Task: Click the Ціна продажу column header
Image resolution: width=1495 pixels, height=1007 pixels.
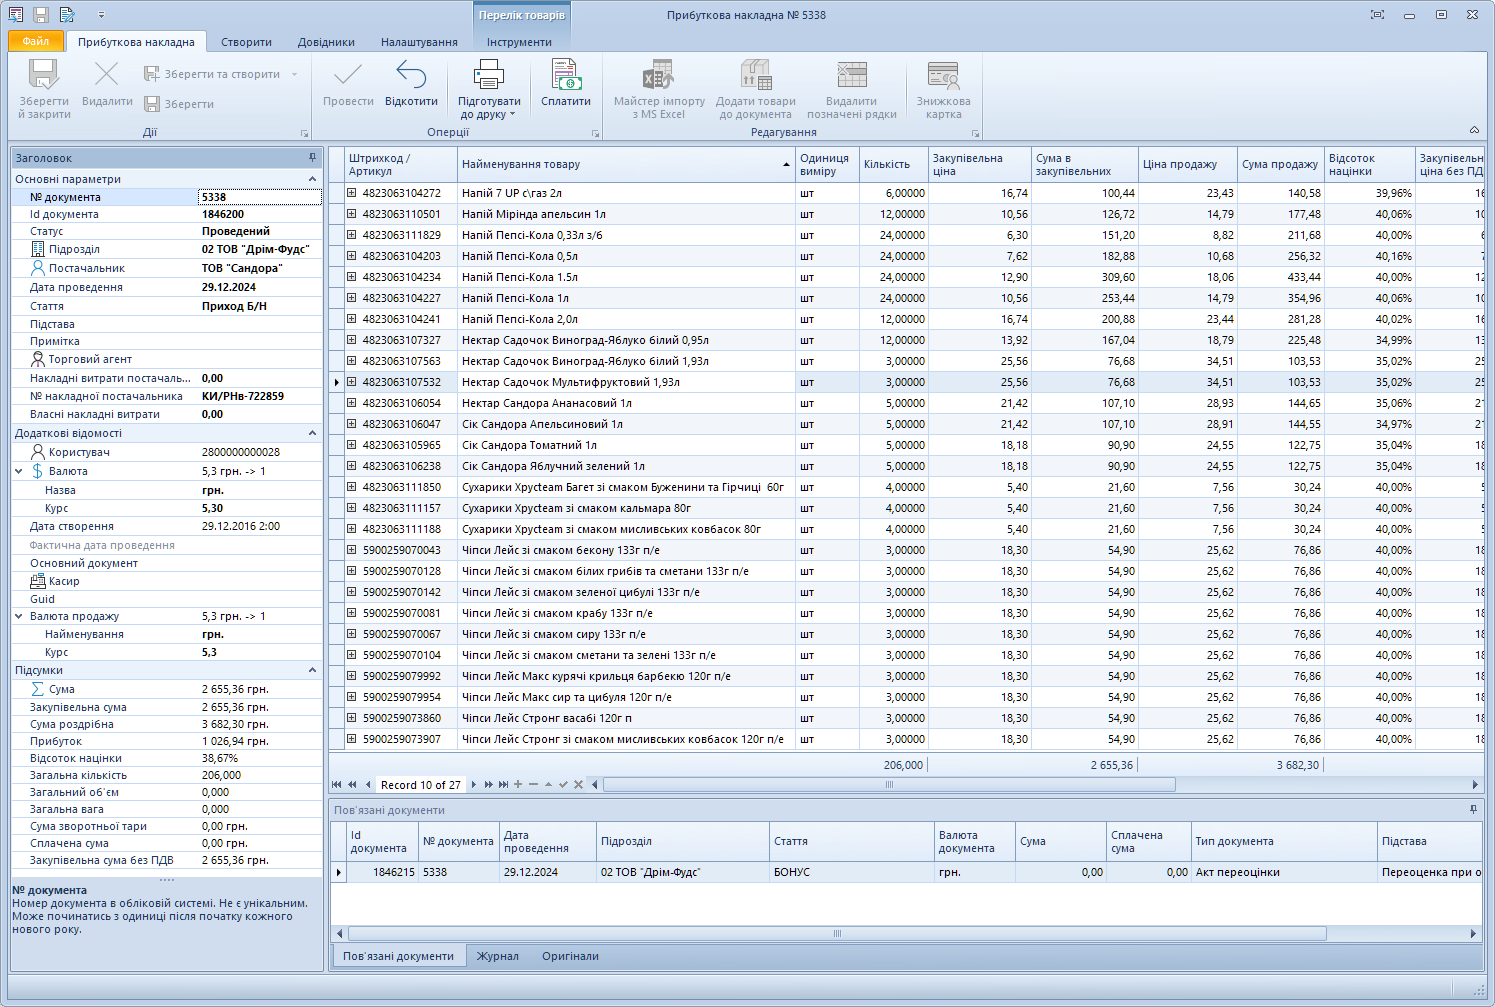Action: click(1188, 164)
